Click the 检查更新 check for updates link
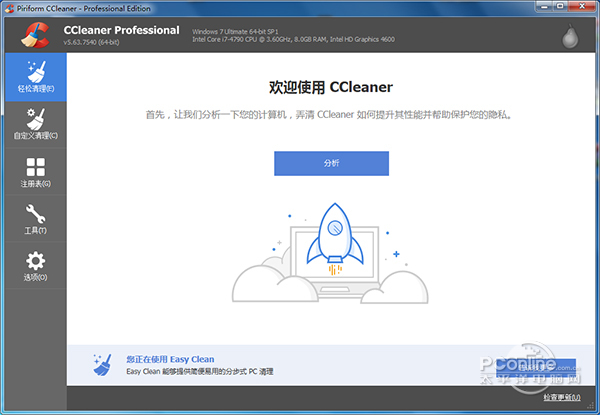This screenshot has width=600, height=415. (562, 397)
